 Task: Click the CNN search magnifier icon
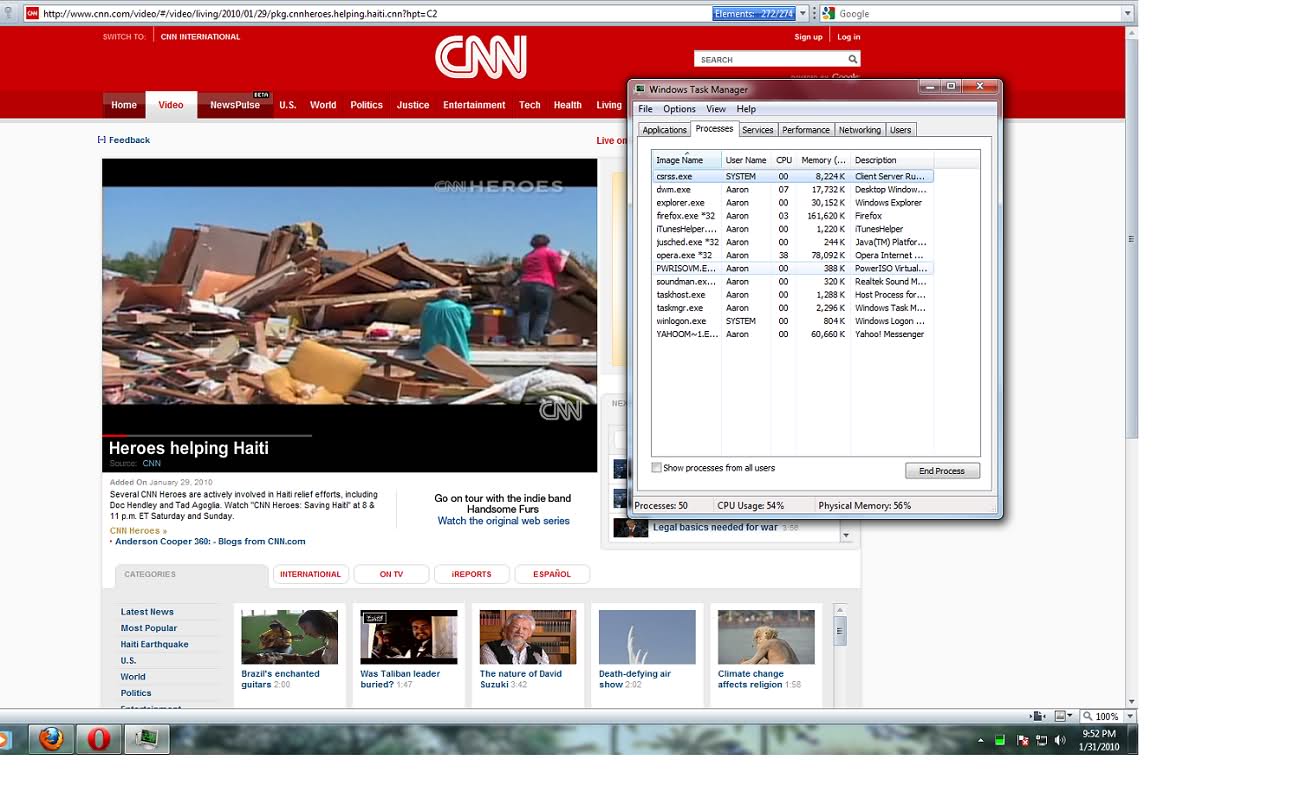852,60
